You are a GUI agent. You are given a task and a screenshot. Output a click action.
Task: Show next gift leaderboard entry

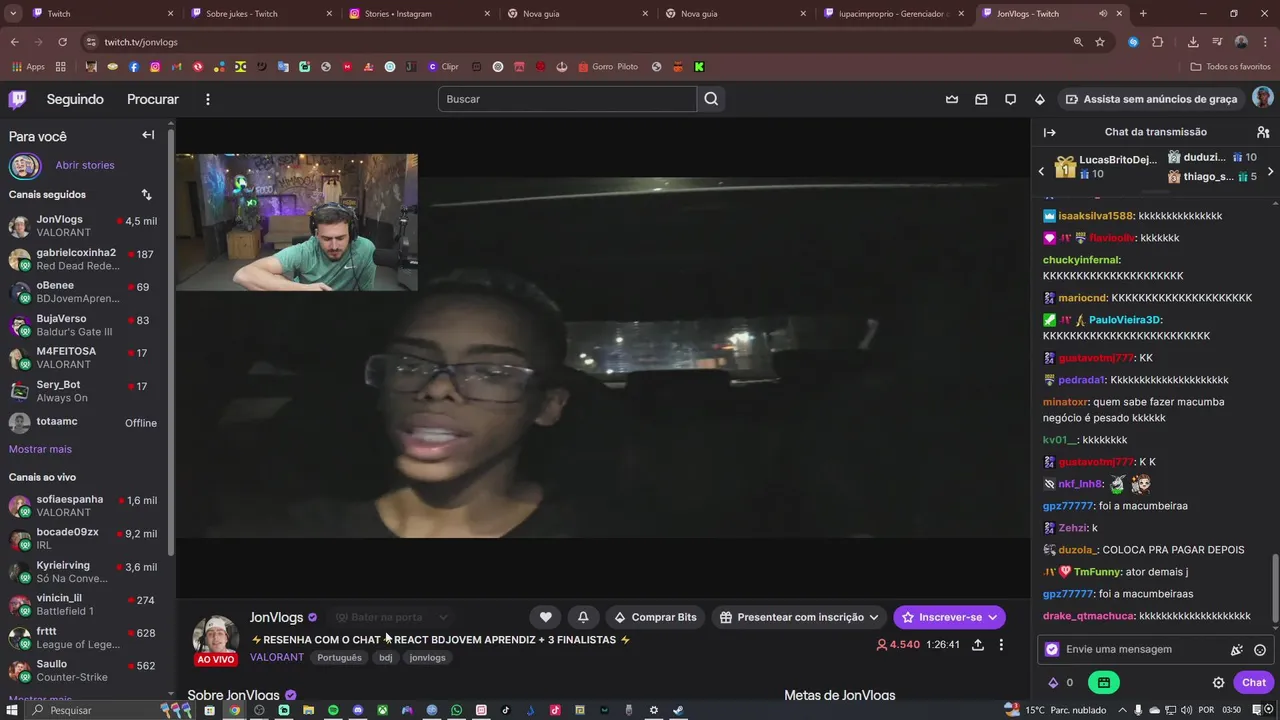(x=1271, y=171)
